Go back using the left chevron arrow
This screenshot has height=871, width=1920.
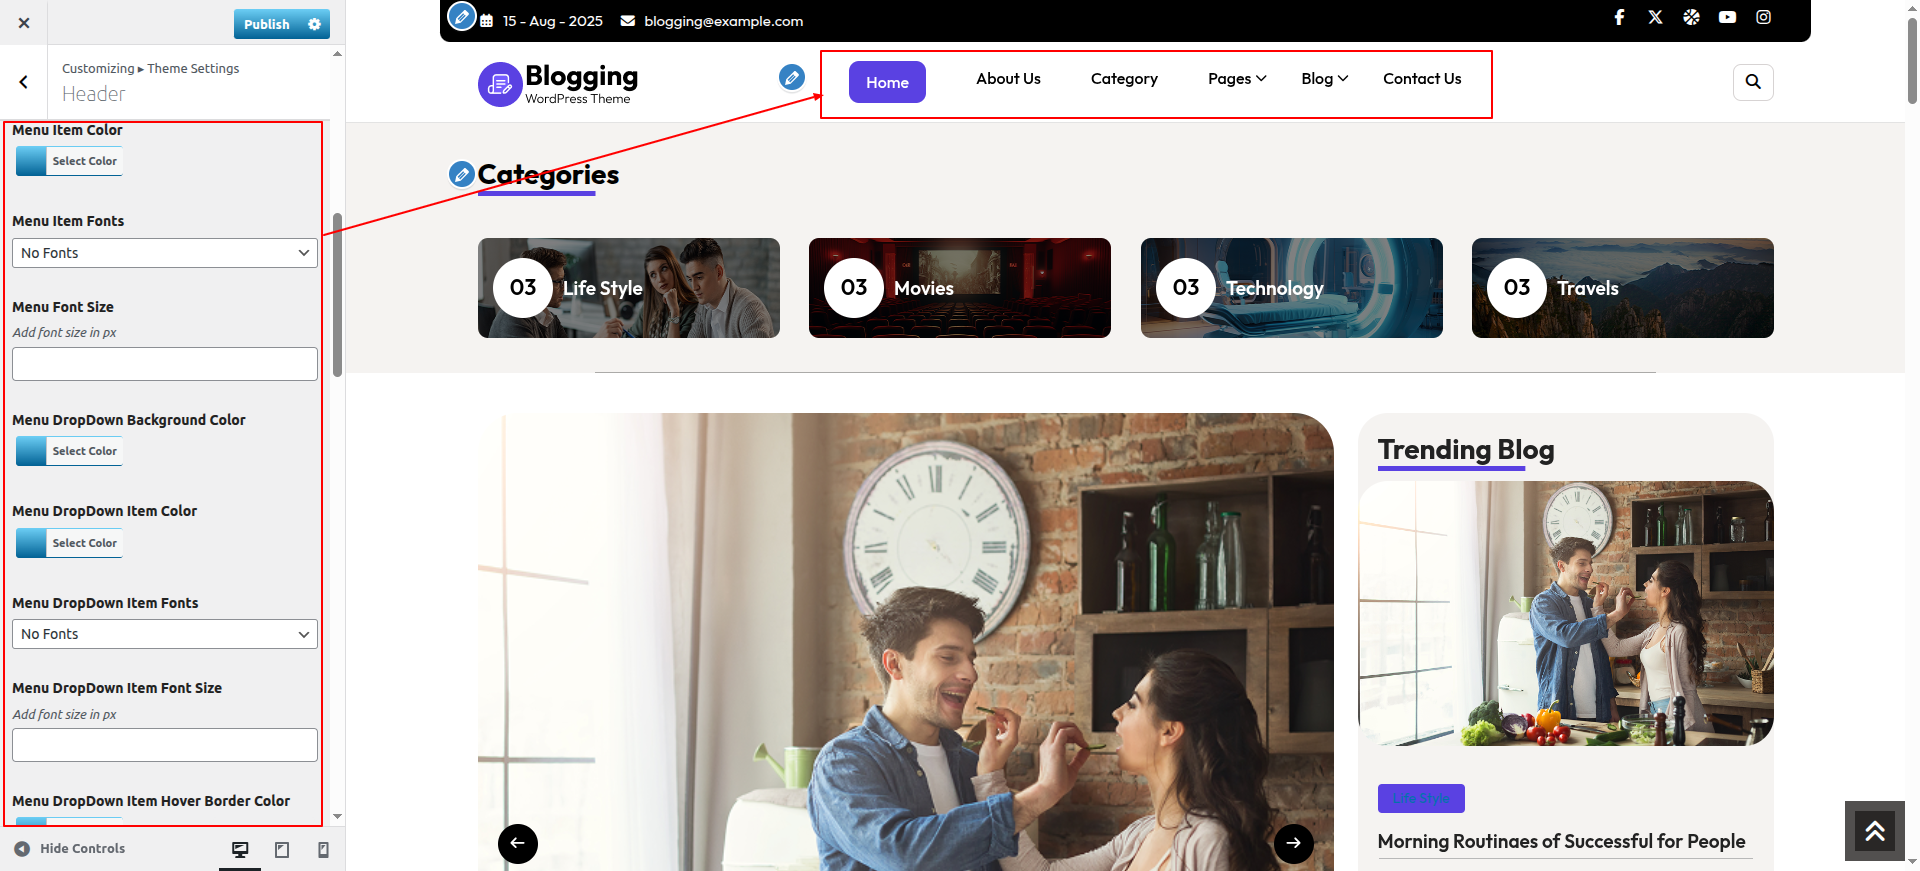coord(24,82)
